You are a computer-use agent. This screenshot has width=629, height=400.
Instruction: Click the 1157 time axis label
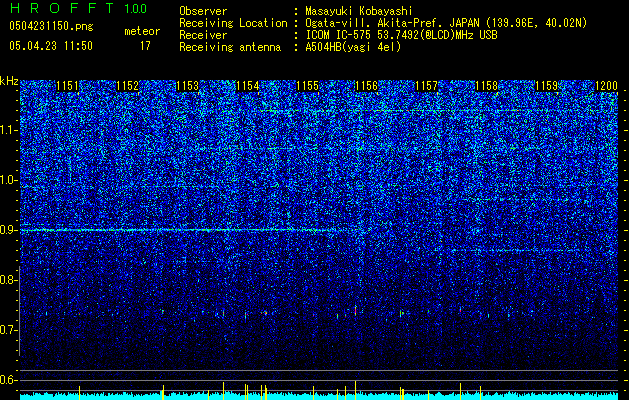click(x=426, y=86)
